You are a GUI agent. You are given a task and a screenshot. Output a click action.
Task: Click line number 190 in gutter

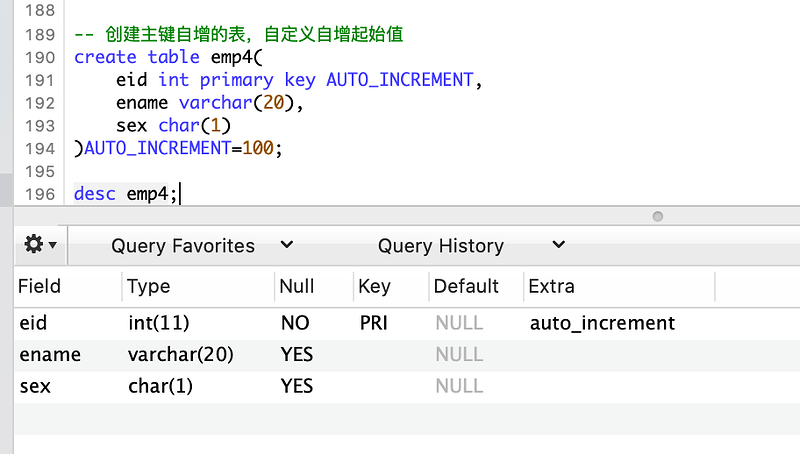[x=40, y=58]
